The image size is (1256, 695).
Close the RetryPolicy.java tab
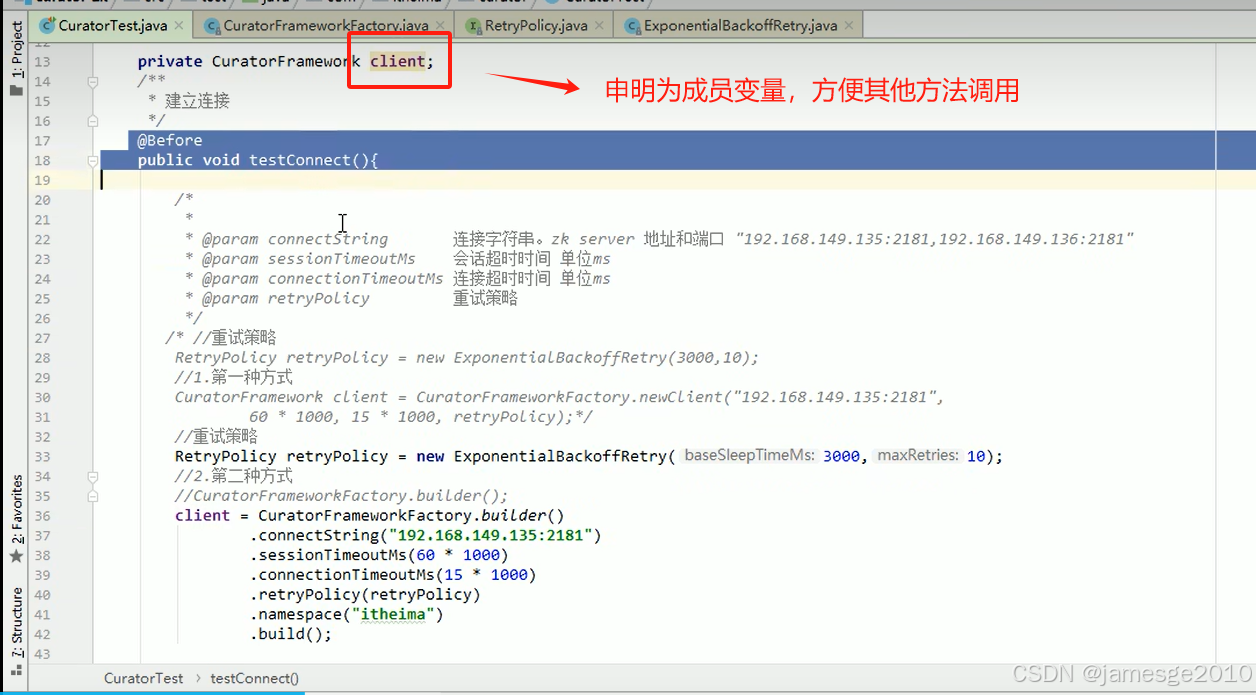pyautogui.click(x=600, y=26)
